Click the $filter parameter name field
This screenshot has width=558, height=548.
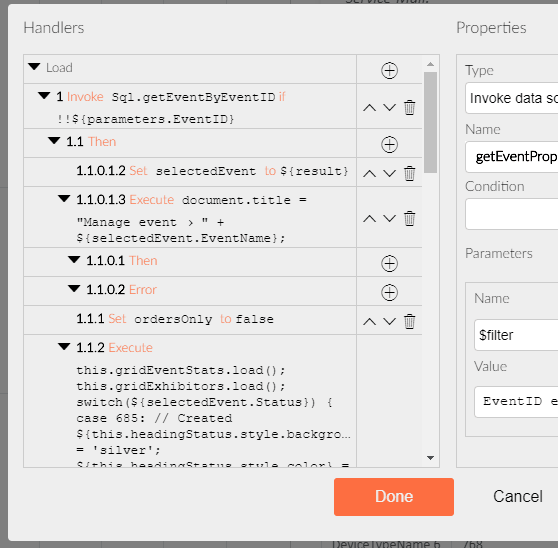[x=516, y=335]
